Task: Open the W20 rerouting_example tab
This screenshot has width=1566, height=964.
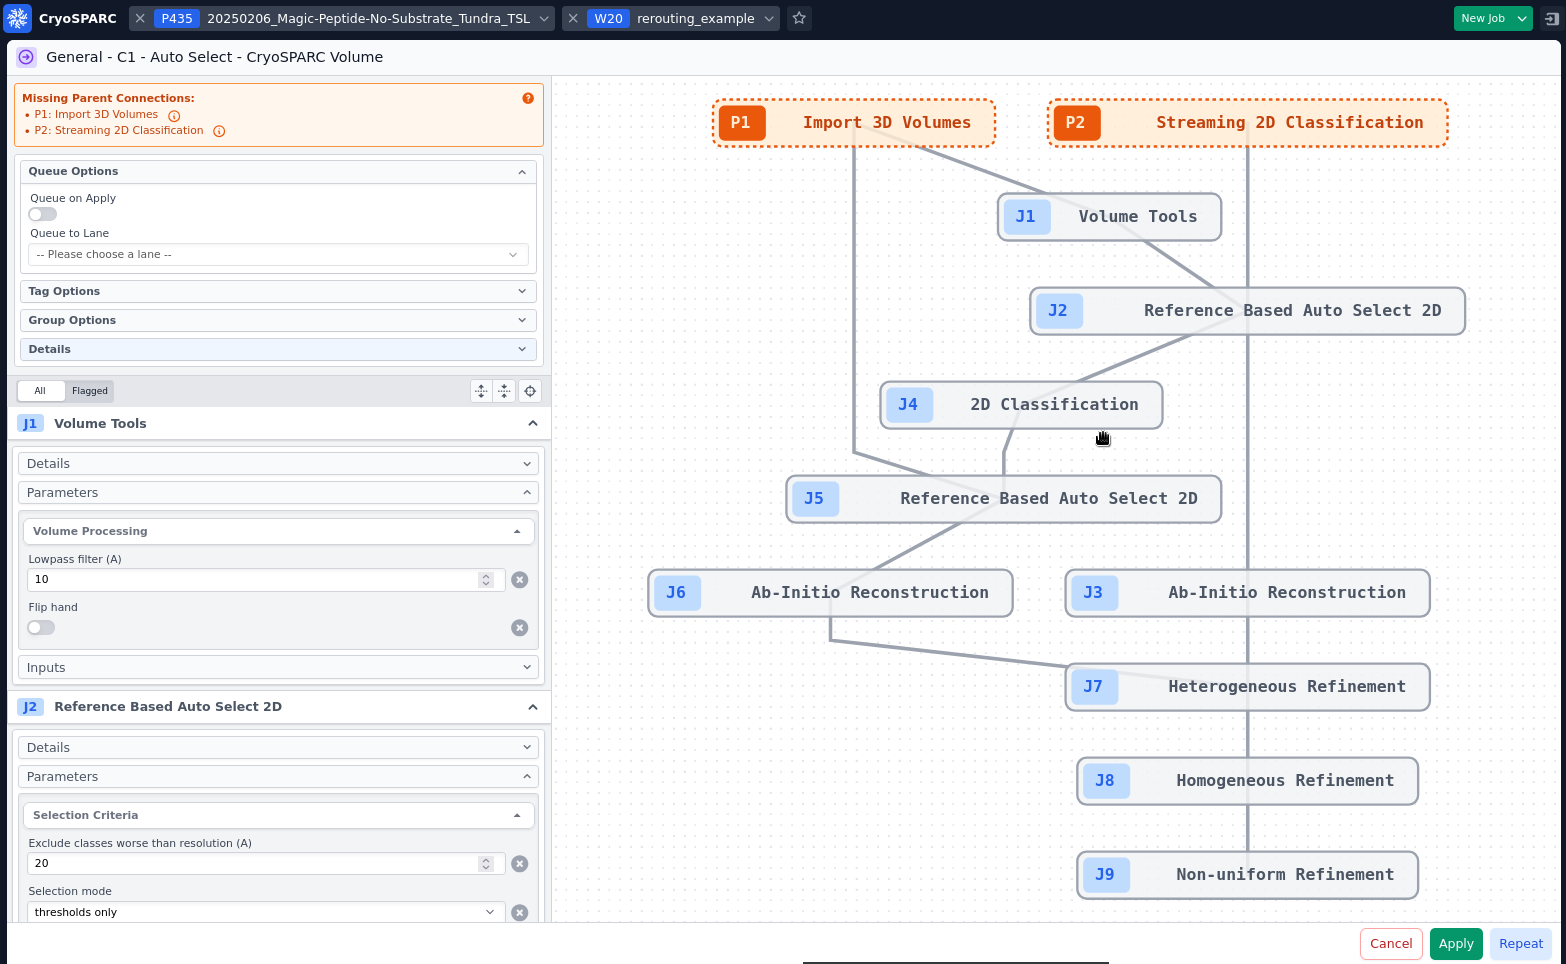Action: click(x=673, y=18)
